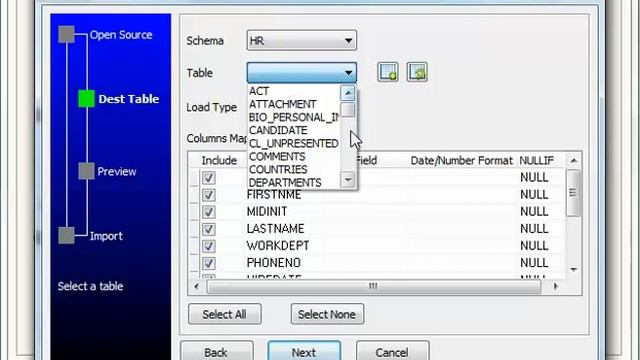The image size is (640, 360).
Task: Click the table list scroll down arrow
Action: (x=348, y=179)
